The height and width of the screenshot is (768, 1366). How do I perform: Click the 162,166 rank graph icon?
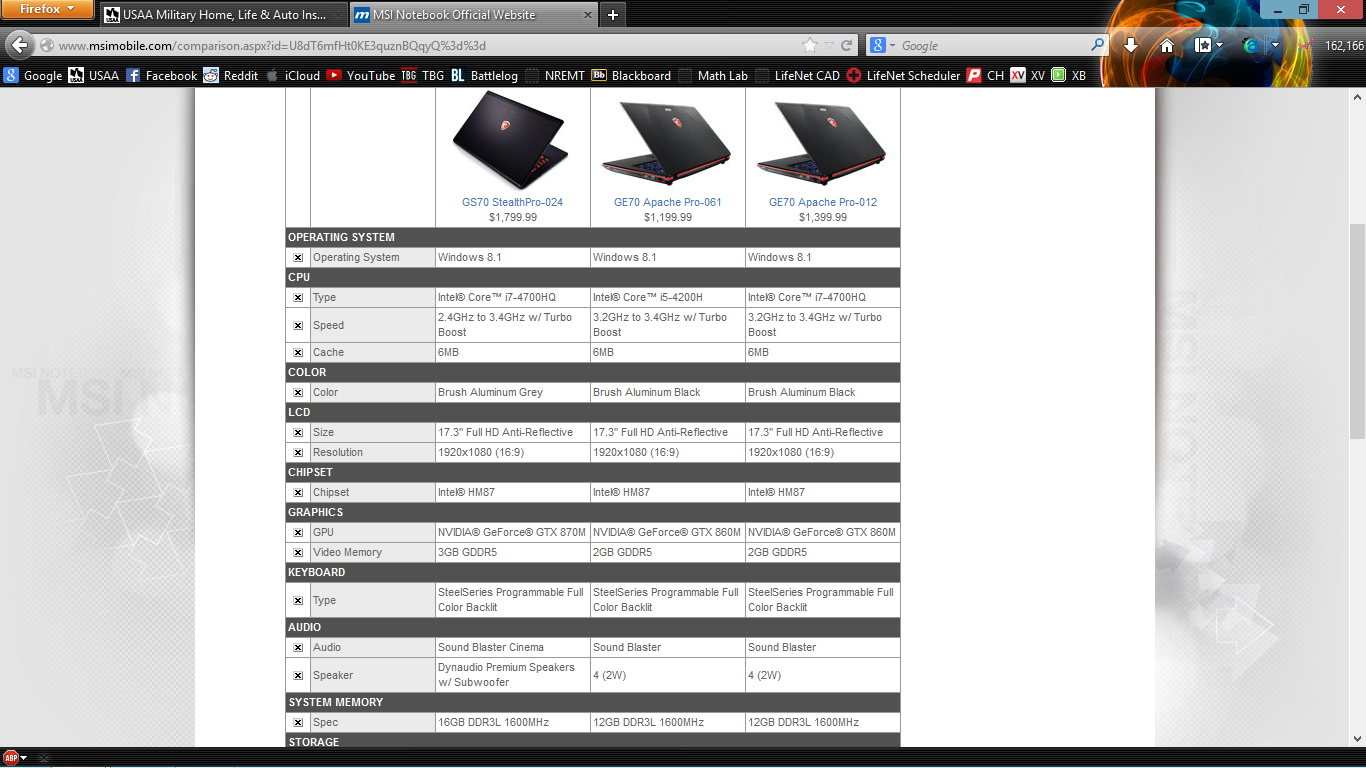tap(1306, 45)
